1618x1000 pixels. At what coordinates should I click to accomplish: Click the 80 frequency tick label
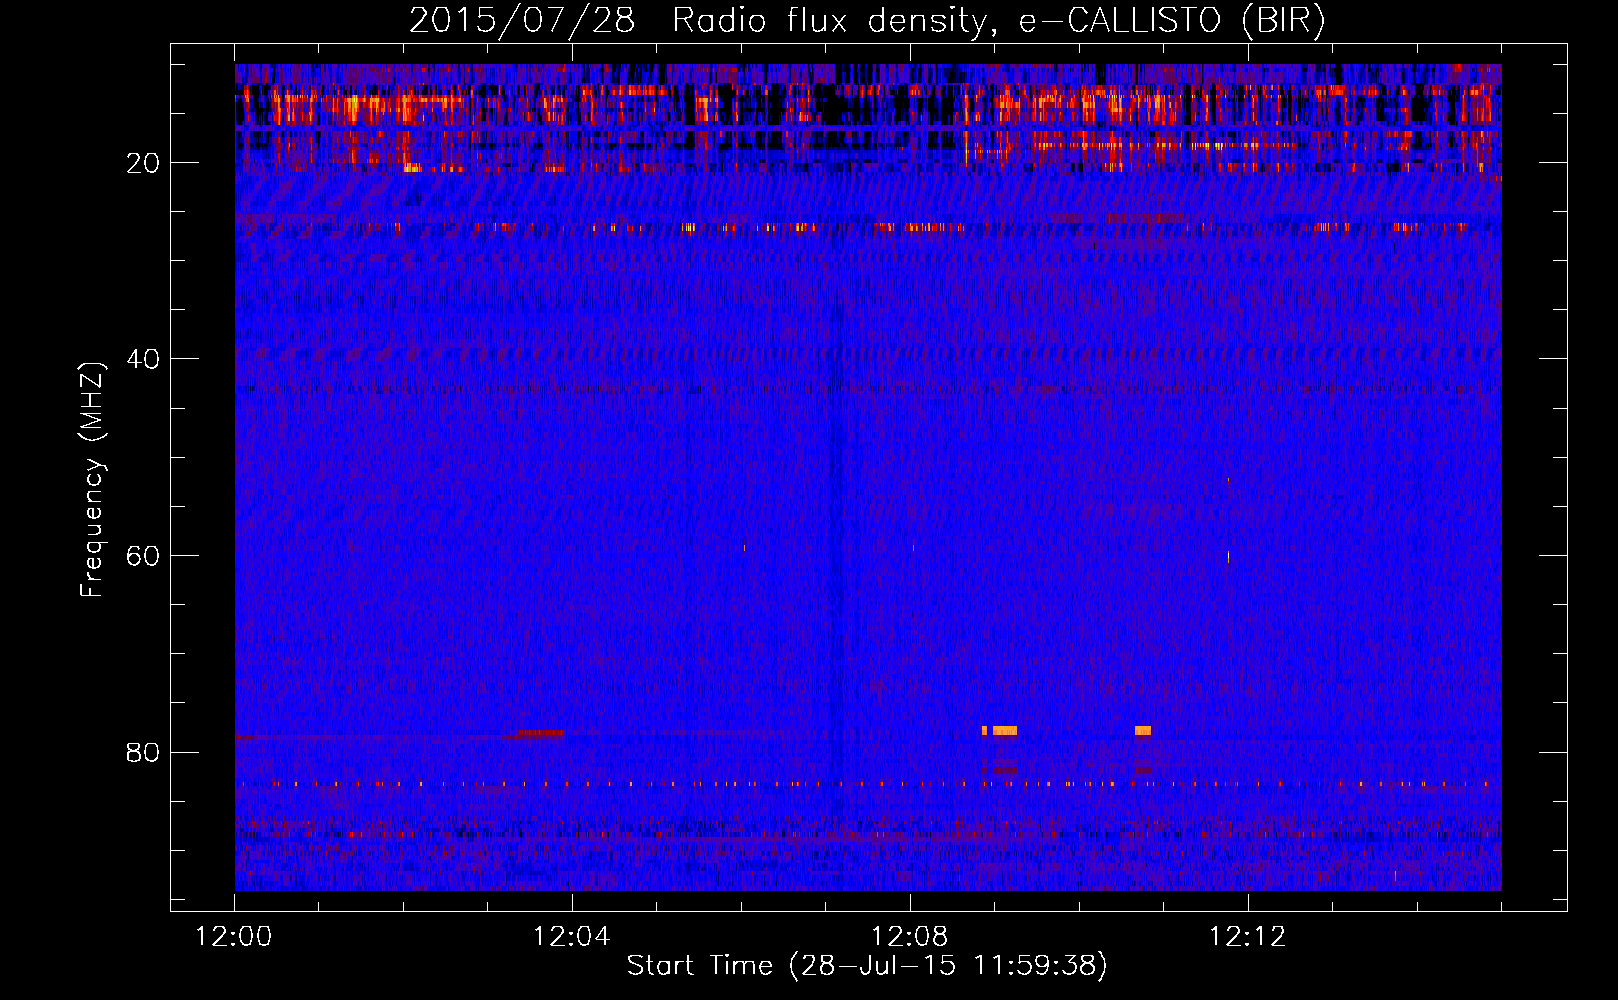(144, 752)
